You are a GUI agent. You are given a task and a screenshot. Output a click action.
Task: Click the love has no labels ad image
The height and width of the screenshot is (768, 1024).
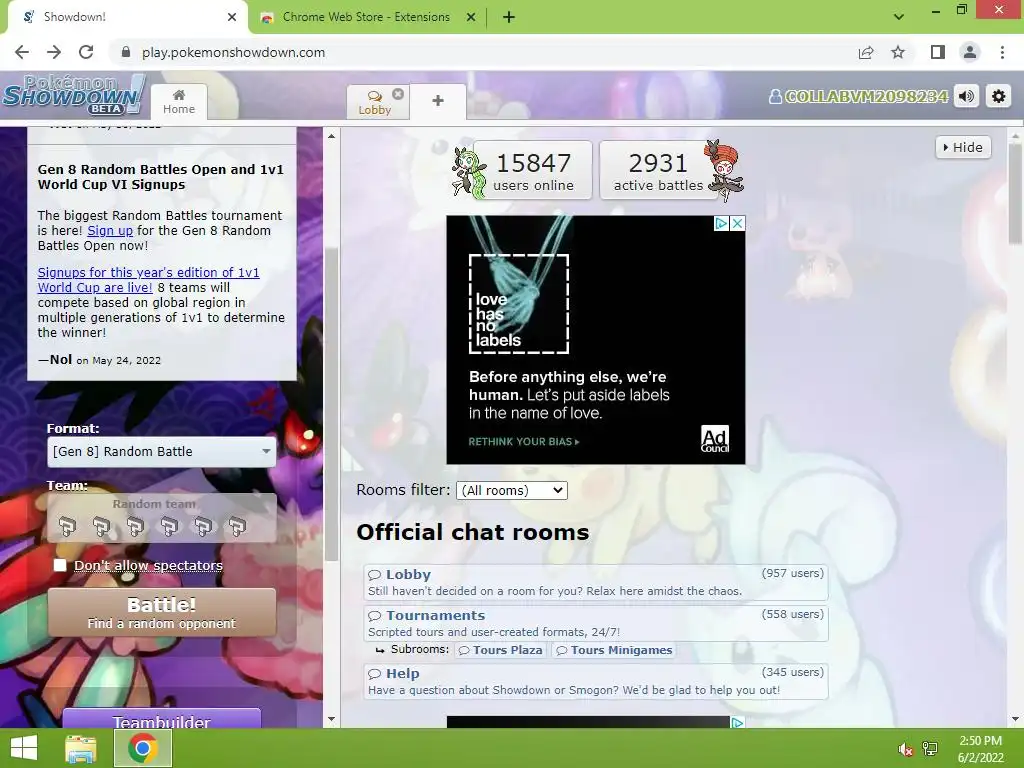point(519,304)
